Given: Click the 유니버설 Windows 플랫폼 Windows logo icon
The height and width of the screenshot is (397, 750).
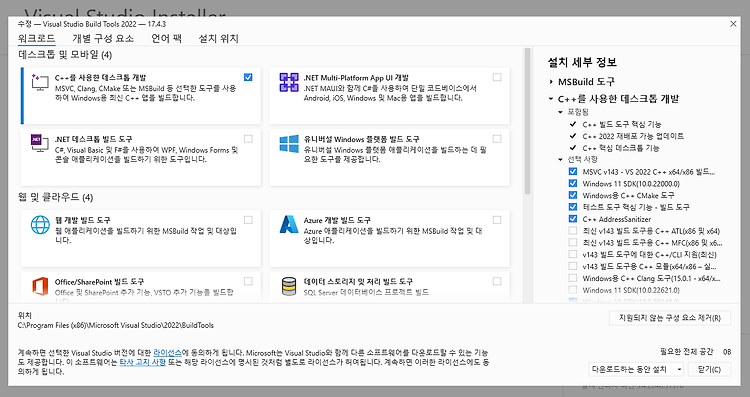Looking at the screenshot, I should [x=289, y=143].
